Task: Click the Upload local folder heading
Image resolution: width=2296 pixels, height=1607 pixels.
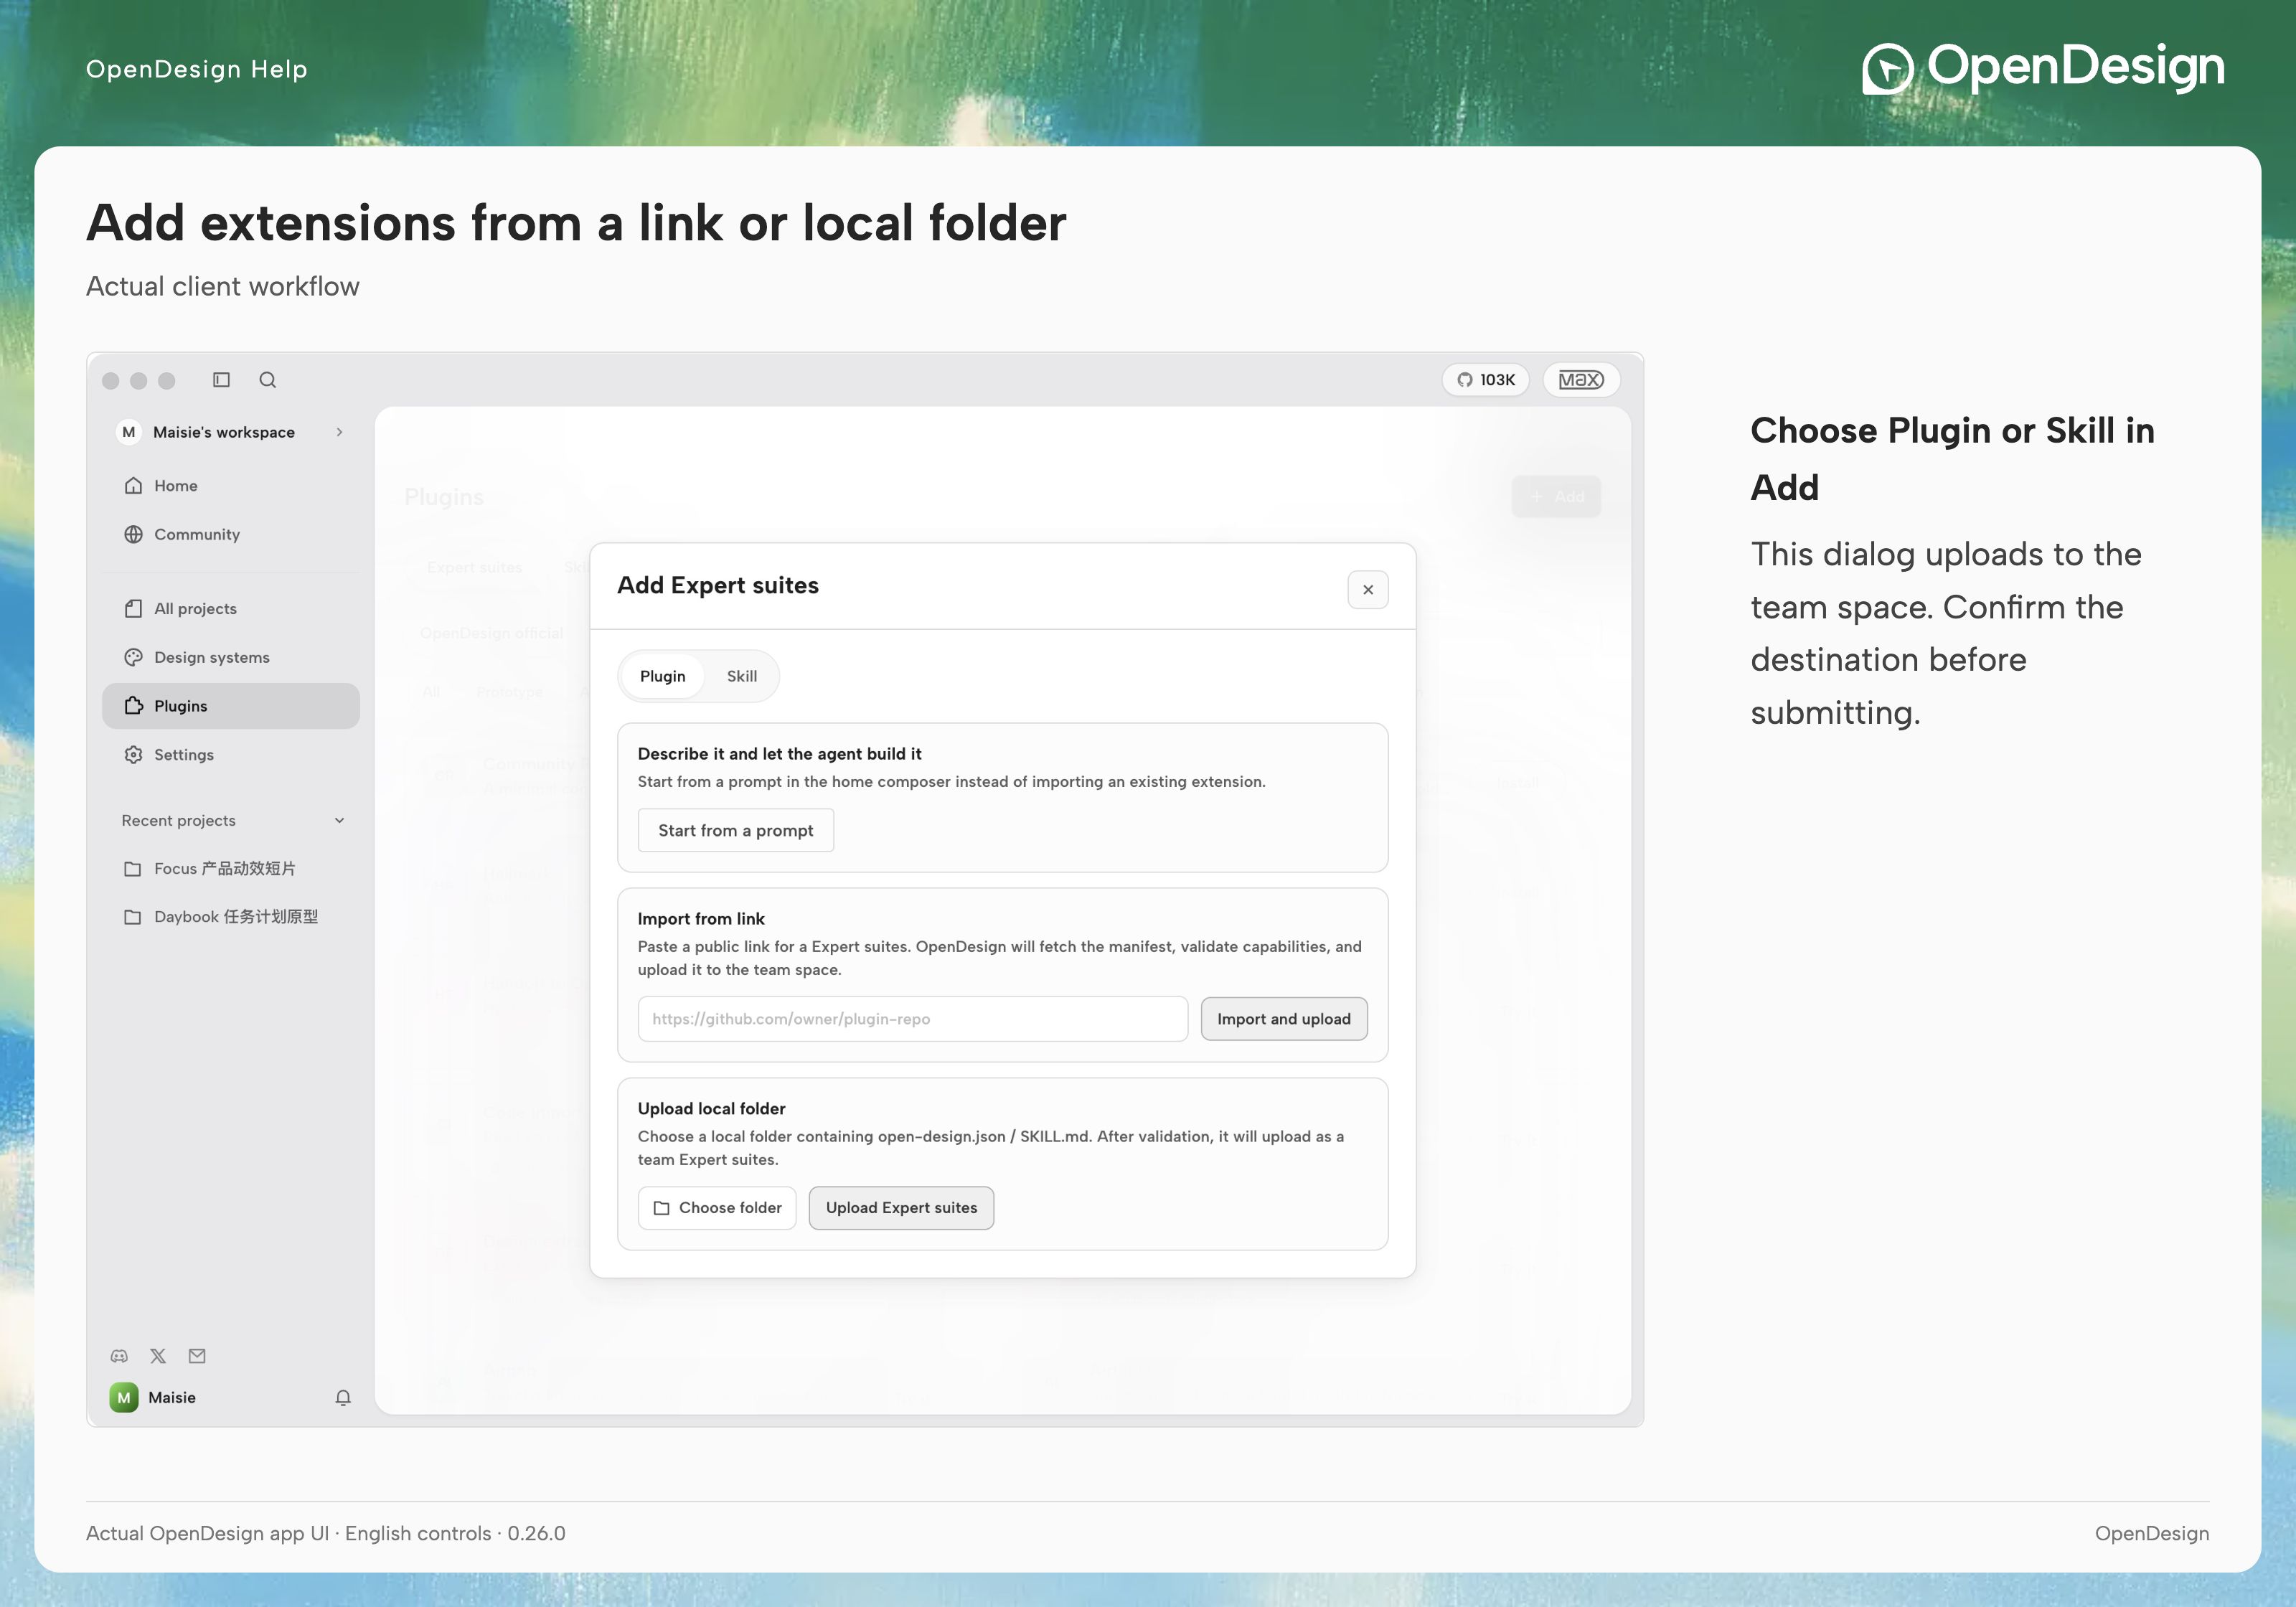Action: (711, 1109)
